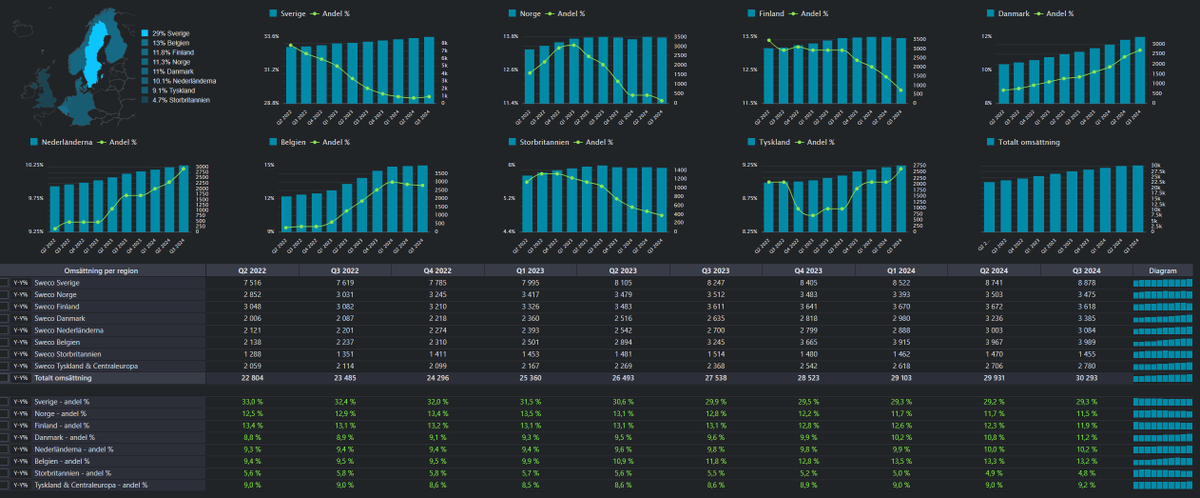Select 4.7% Storbritannien in the map legend

pyautogui.click(x=176, y=100)
